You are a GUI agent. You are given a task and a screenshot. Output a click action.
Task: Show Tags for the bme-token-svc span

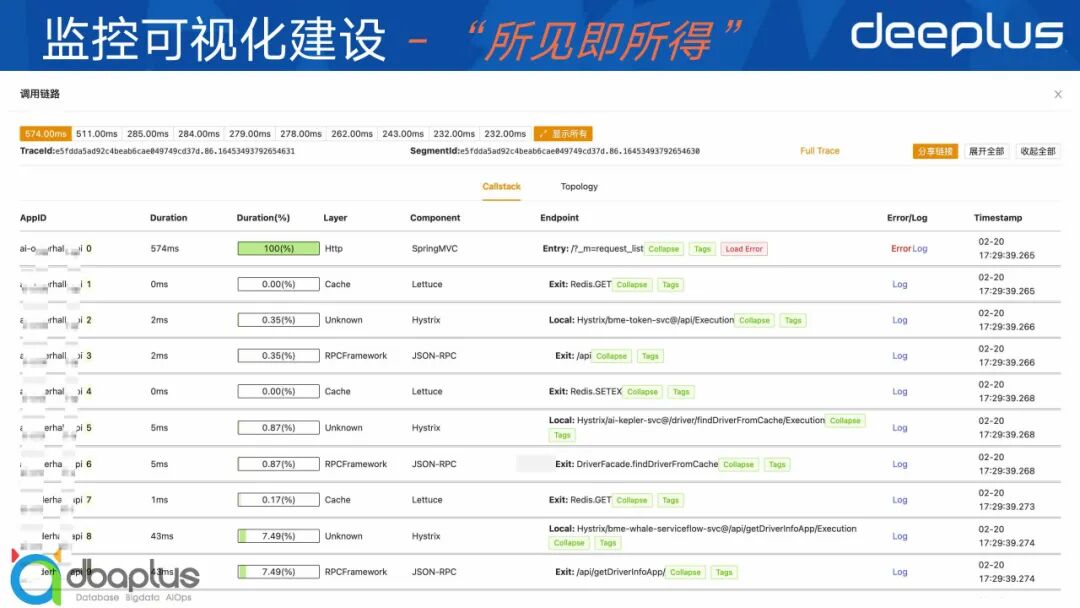click(x=793, y=320)
